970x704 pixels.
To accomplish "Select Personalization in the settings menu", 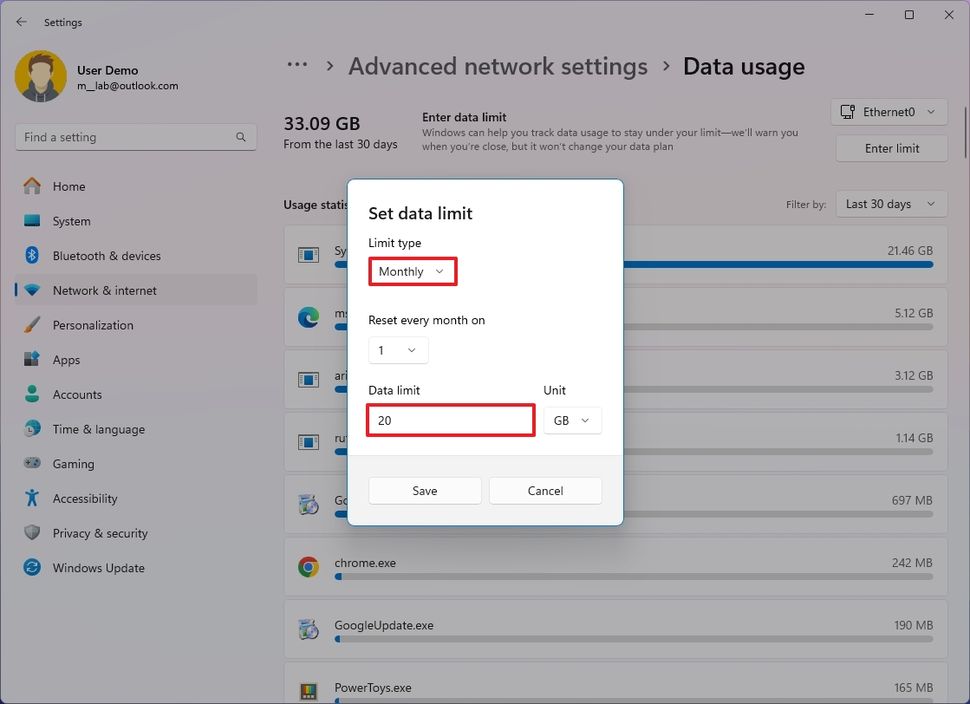I will (33, 324).
